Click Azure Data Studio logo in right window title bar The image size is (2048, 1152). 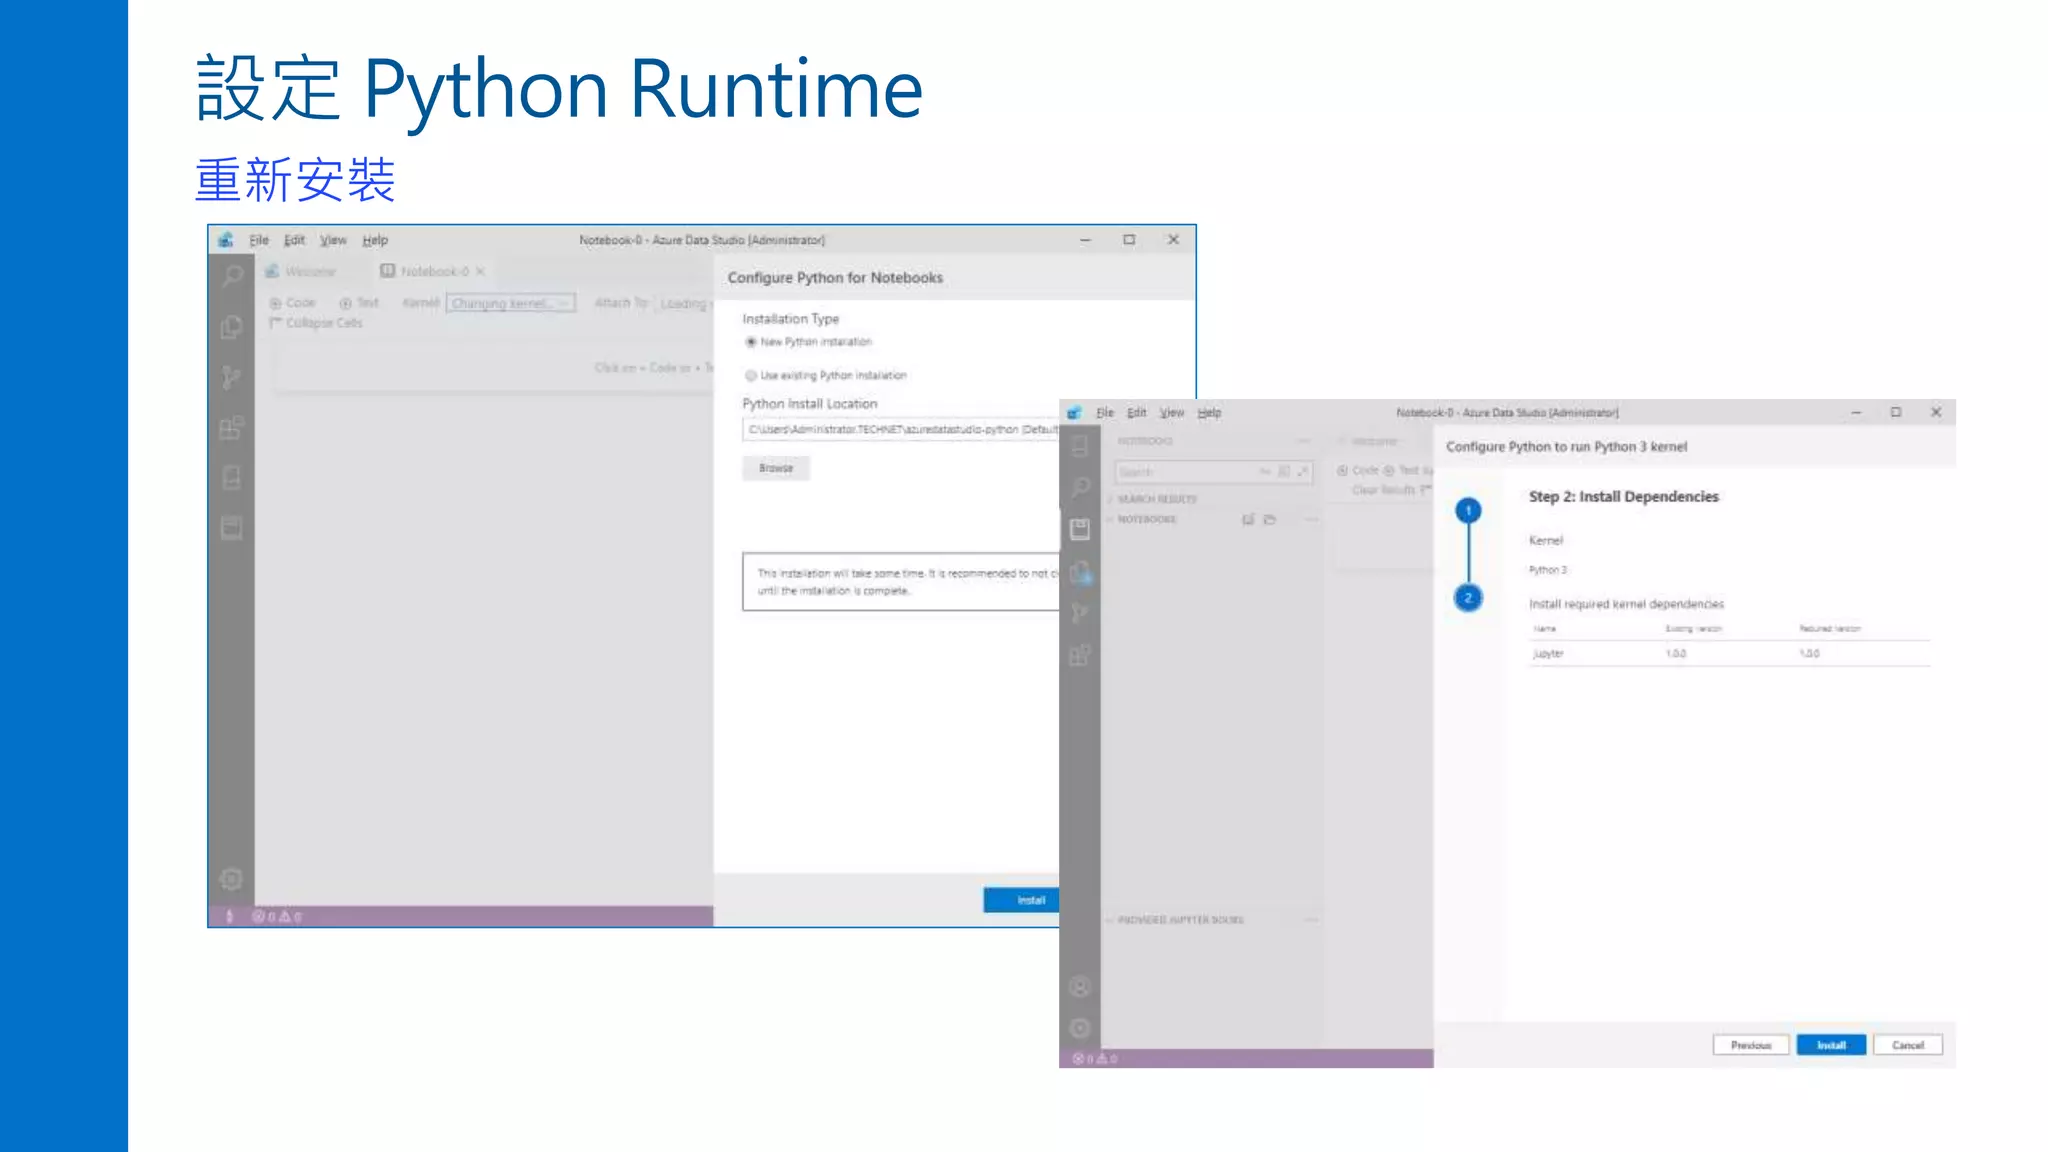tap(1074, 412)
